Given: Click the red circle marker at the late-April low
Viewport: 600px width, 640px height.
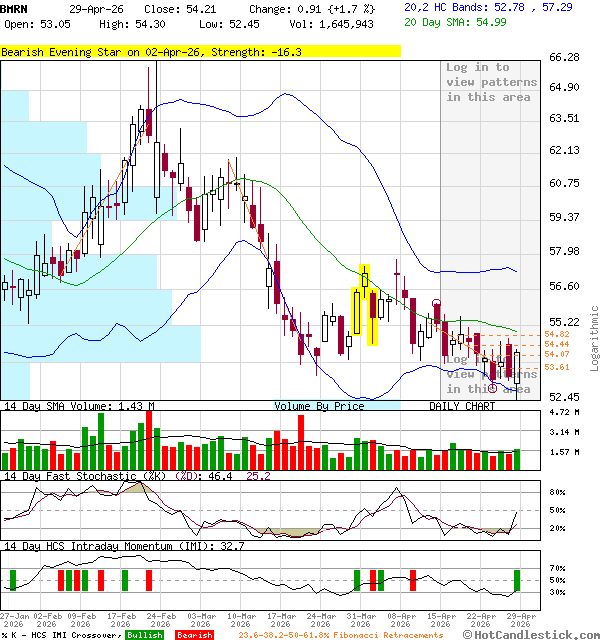Looking at the screenshot, I should [x=492, y=386].
